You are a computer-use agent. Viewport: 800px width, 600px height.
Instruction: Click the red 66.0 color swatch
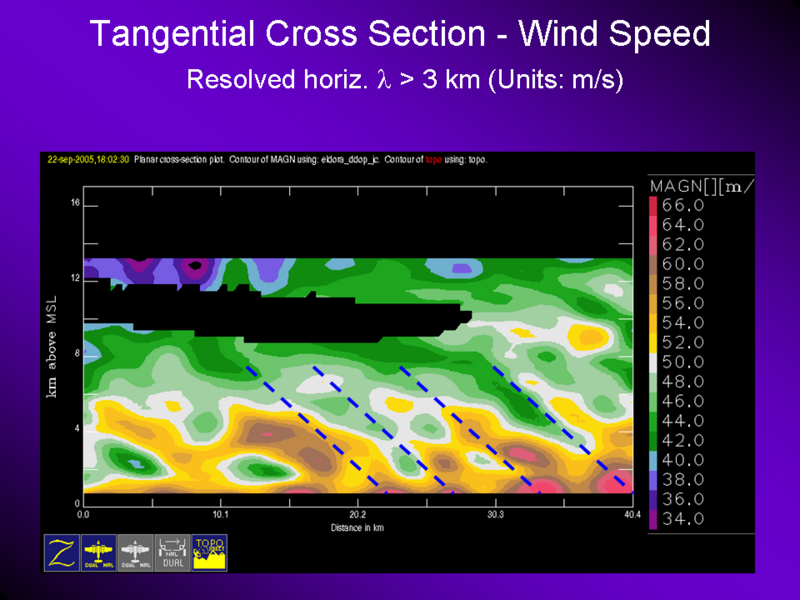coord(653,206)
